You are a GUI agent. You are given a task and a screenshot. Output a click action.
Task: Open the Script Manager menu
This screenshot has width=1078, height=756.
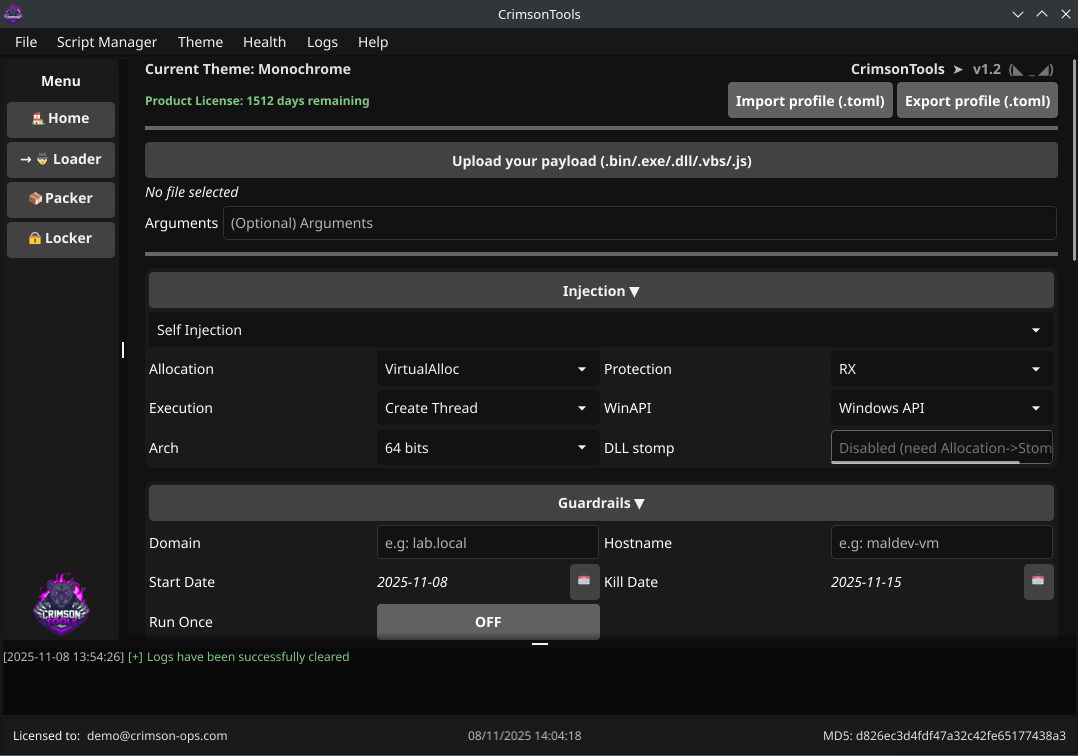[106, 42]
